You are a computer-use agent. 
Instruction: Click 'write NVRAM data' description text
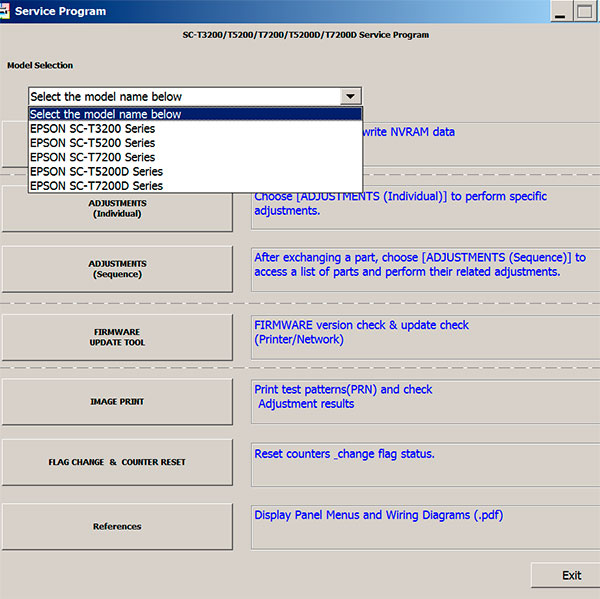point(409,132)
